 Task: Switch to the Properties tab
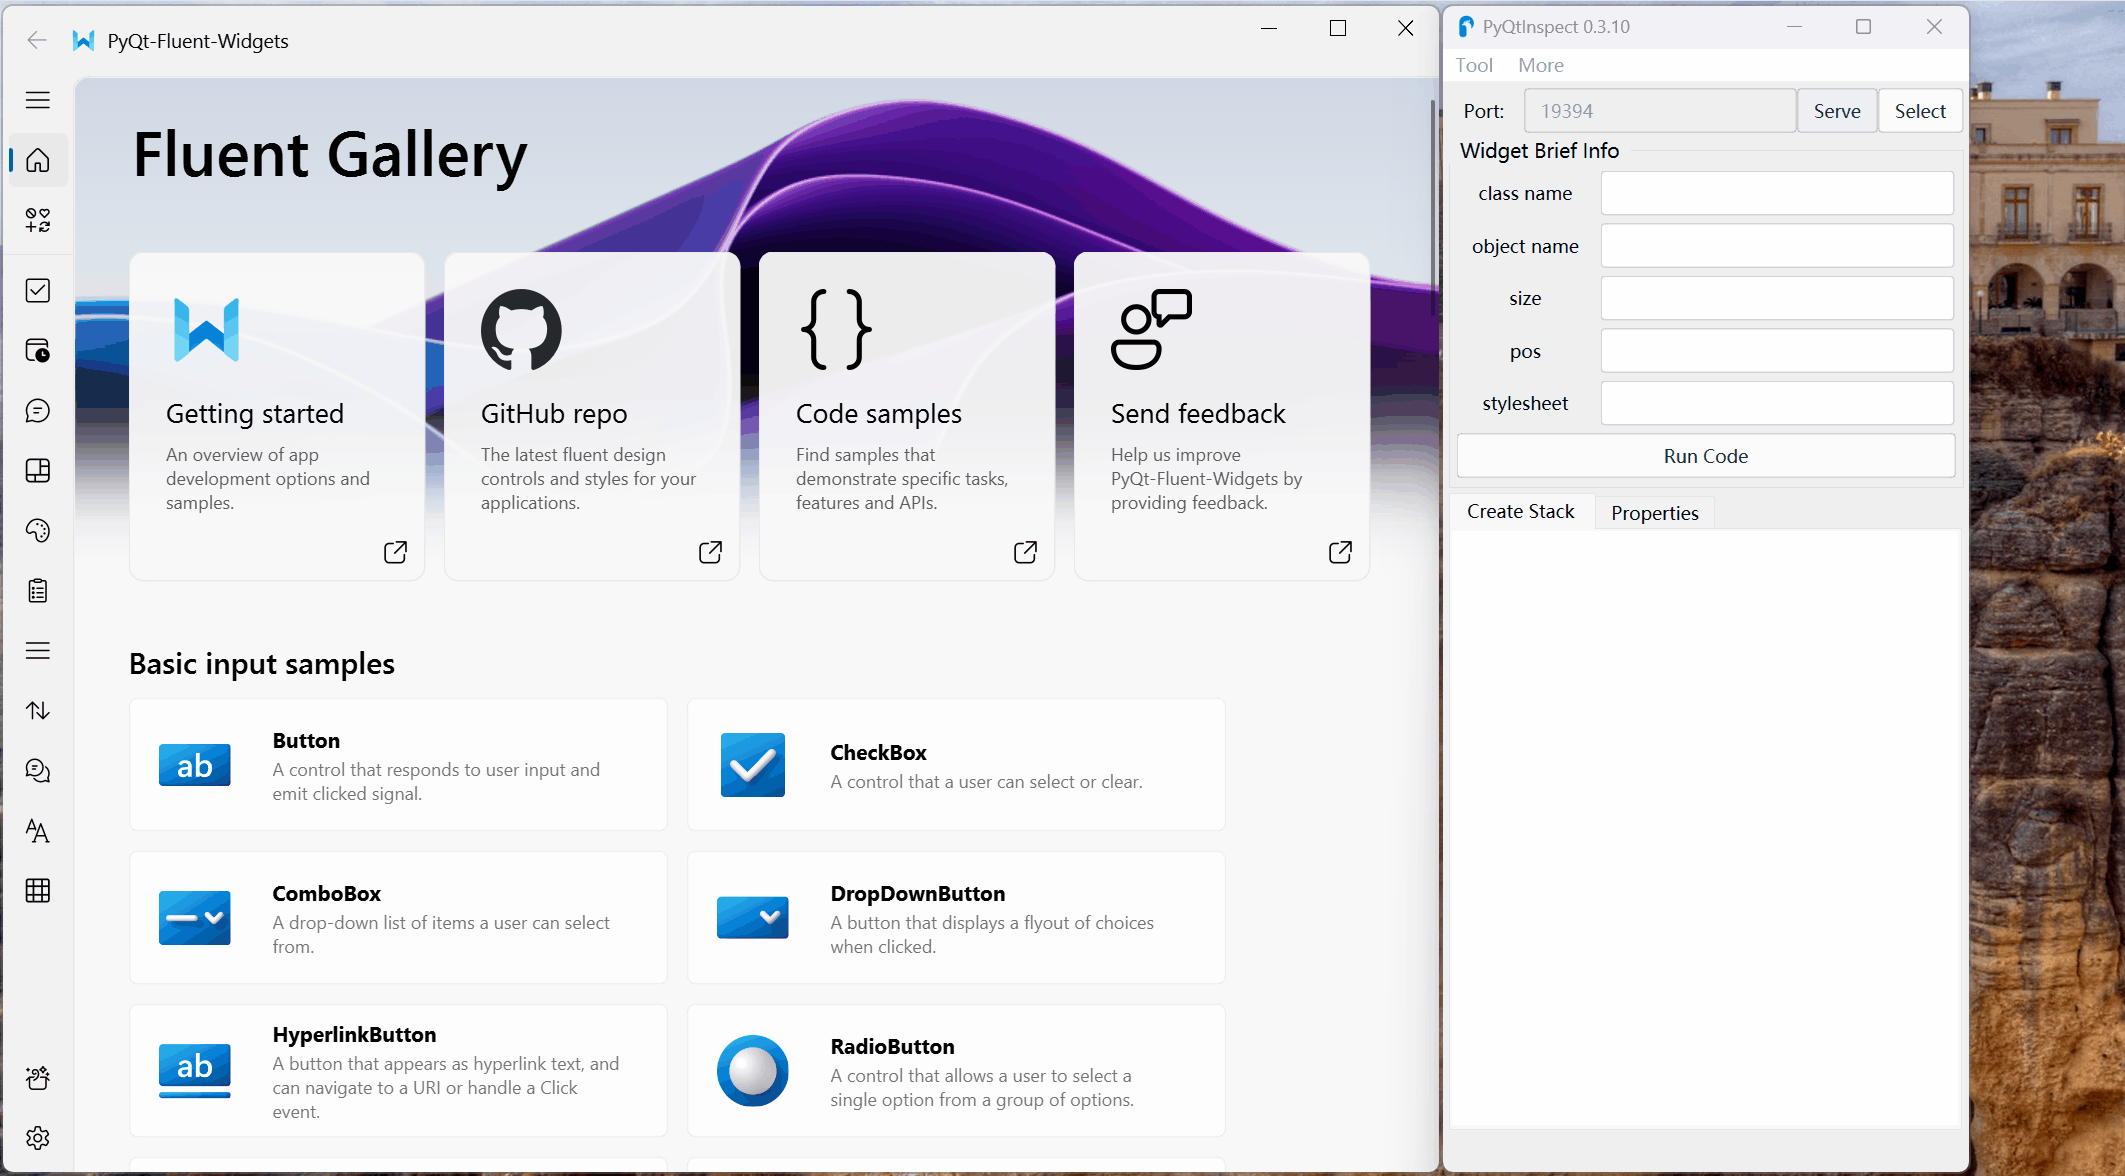point(1654,513)
